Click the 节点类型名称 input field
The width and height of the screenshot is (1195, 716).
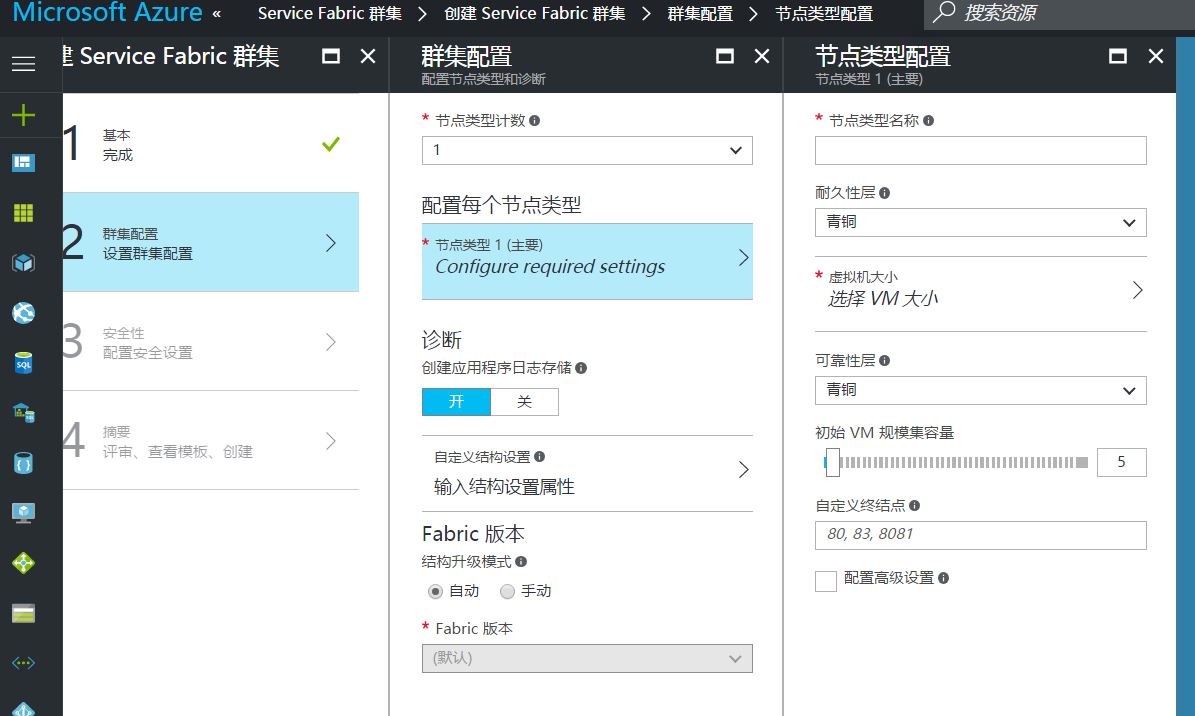(x=981, y=150)
